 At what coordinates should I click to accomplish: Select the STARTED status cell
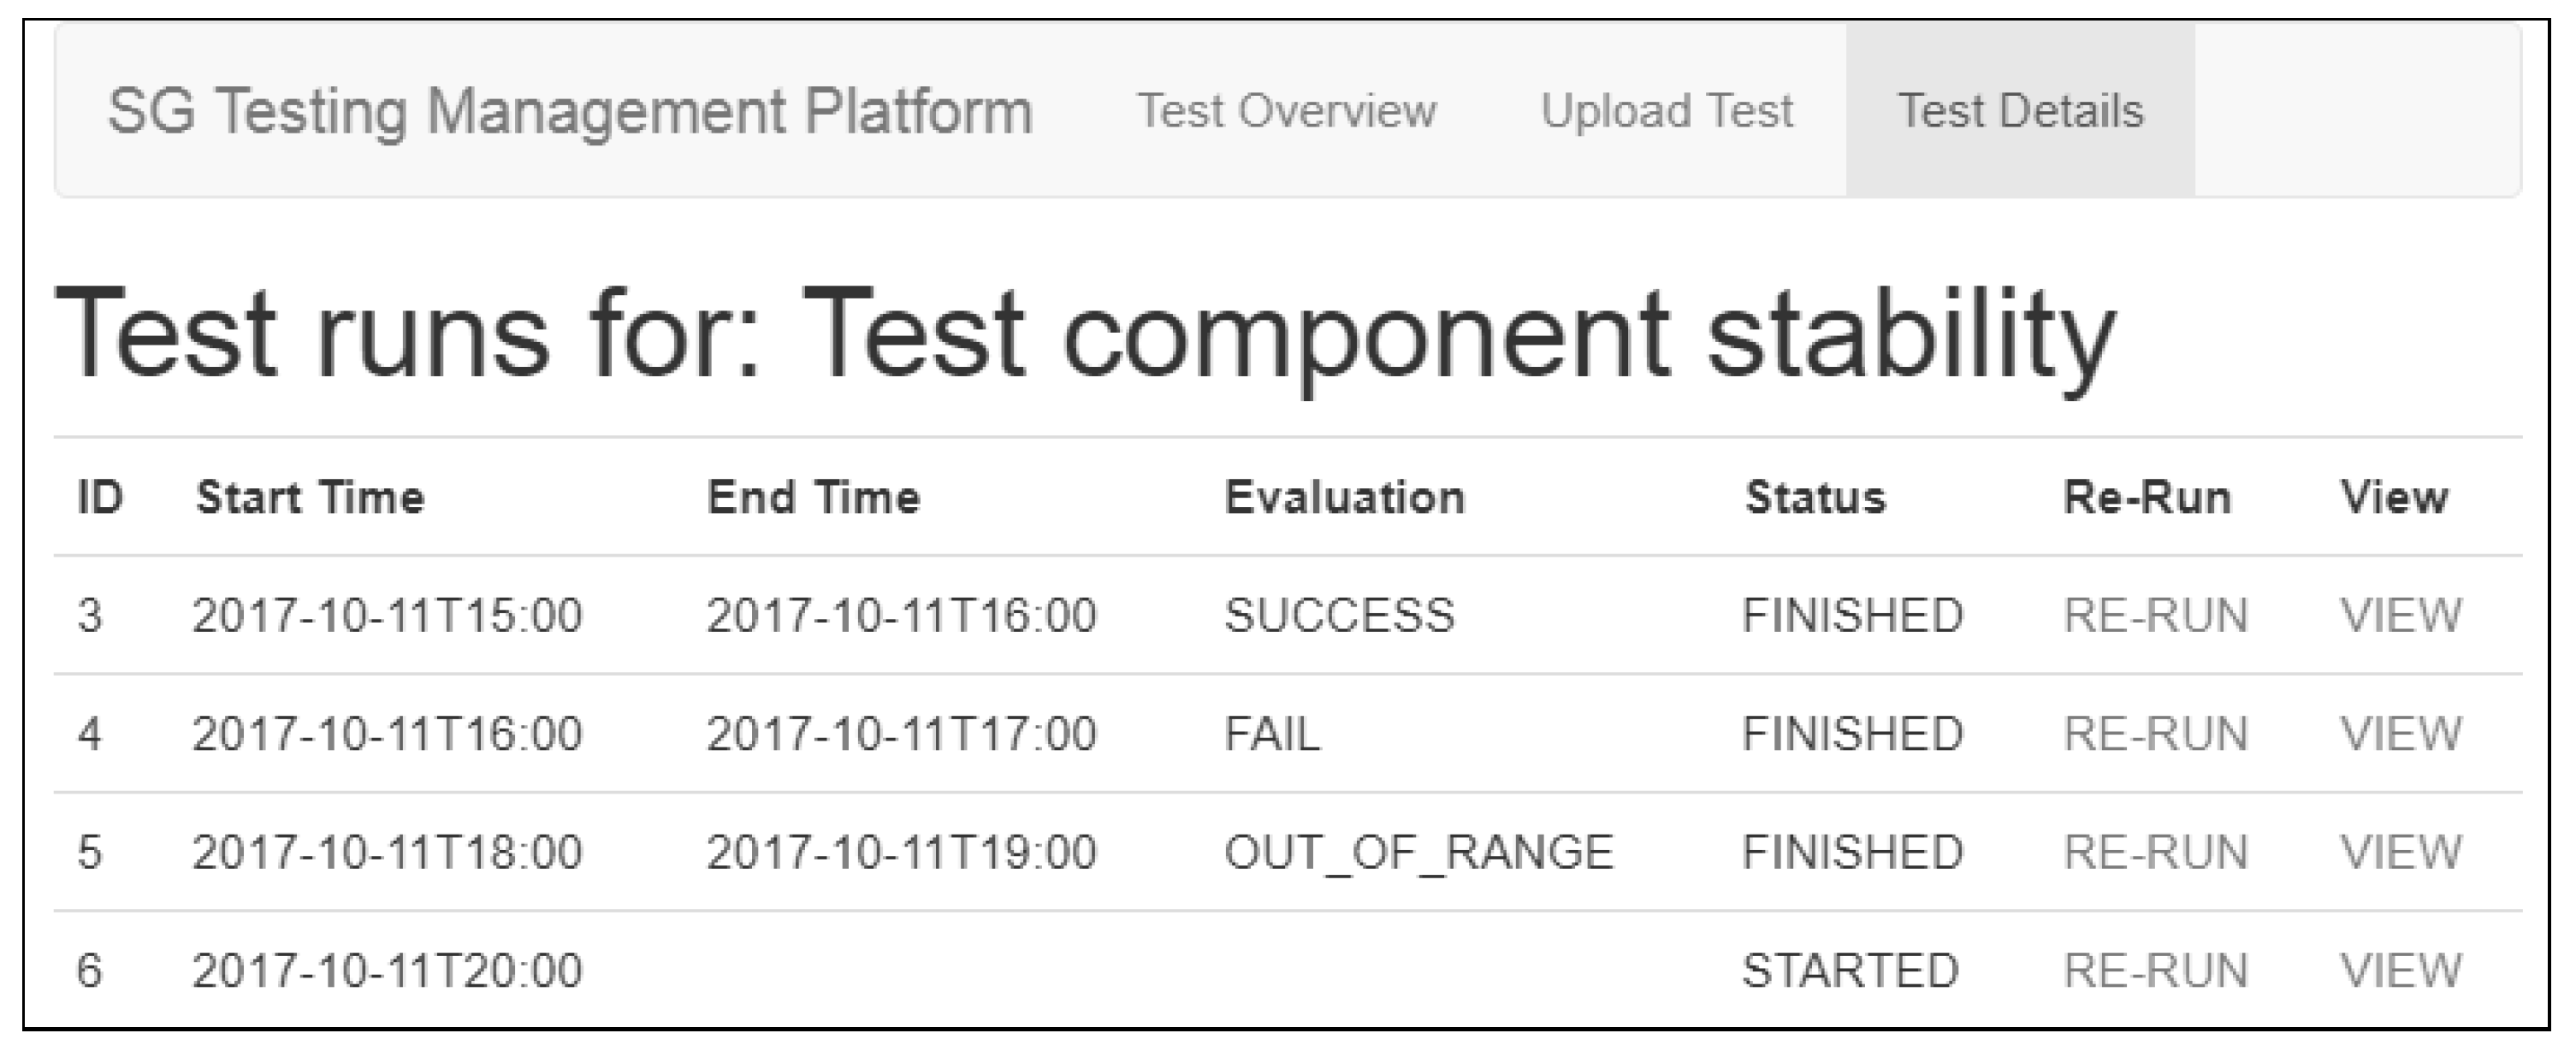click(1850, 970)
